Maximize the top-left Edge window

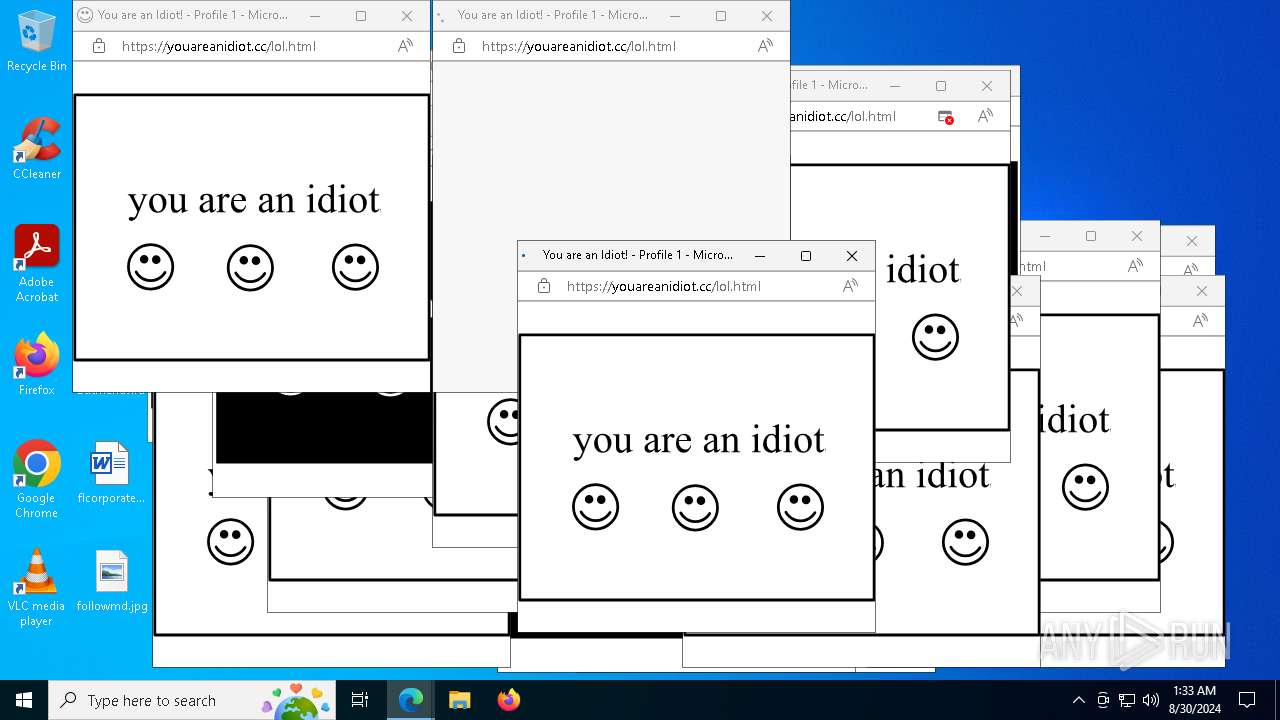coord(361,16)
